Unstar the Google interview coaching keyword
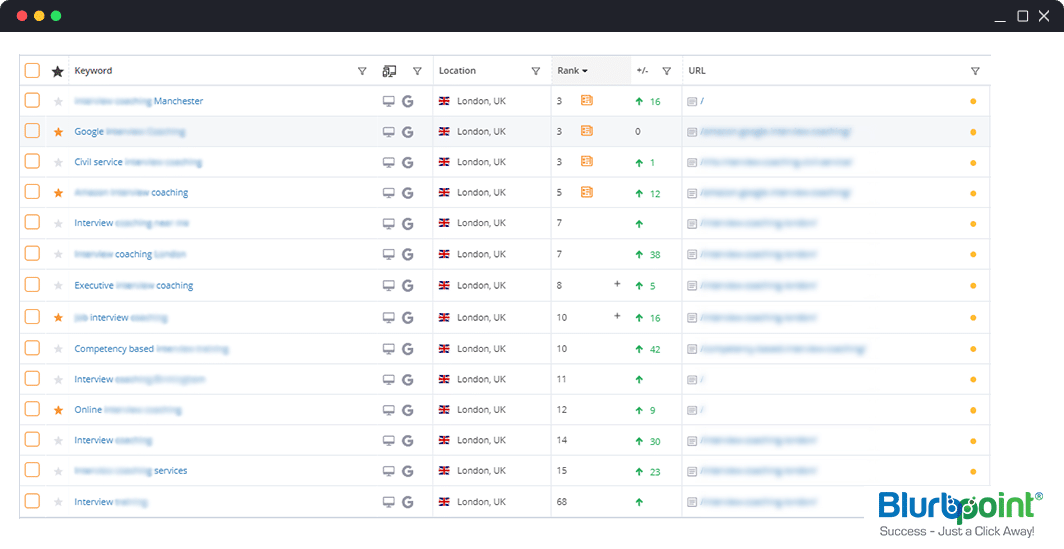This screenshot has width=1064, height=549. point(58,132)
